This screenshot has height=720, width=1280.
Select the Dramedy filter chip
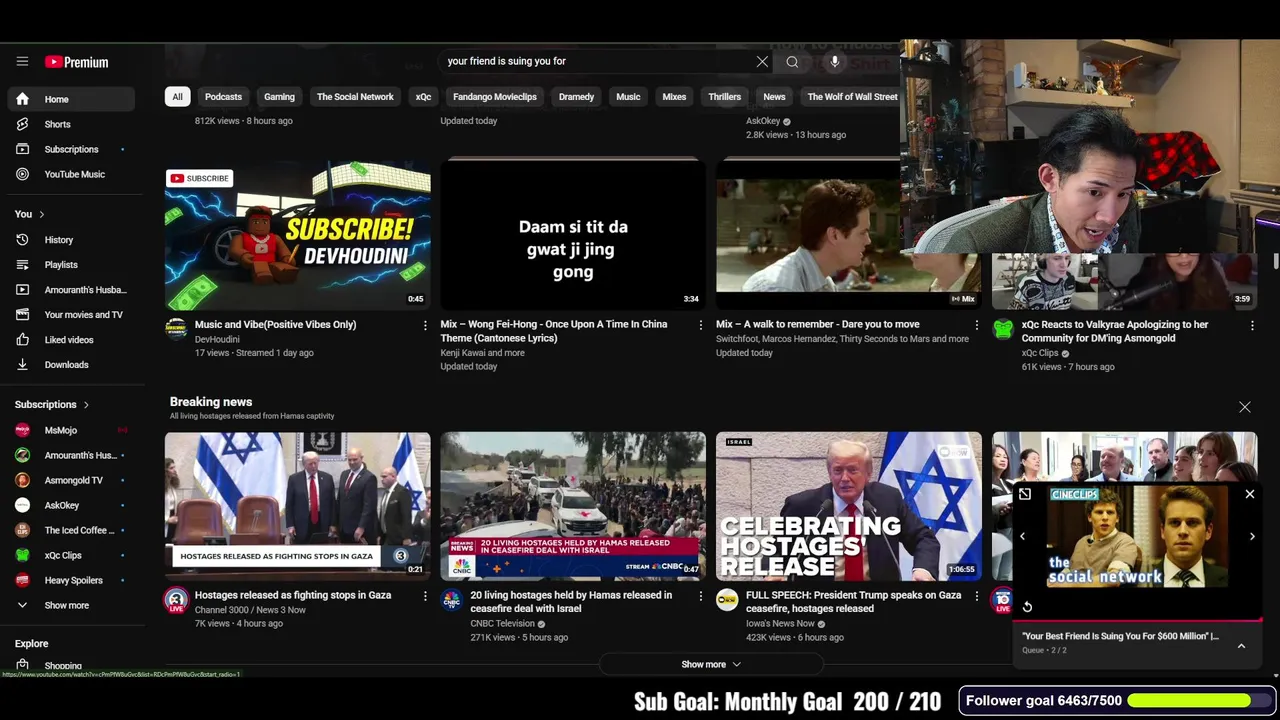[x=576, y=97]
